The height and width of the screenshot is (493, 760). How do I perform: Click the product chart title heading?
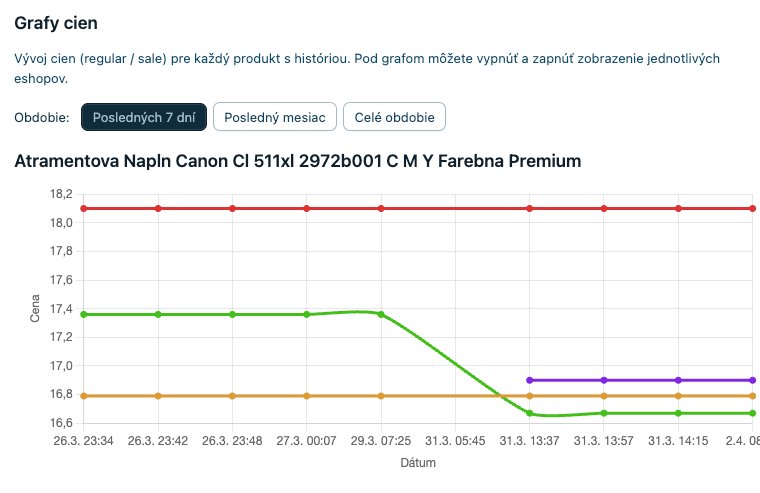point(298,160)
